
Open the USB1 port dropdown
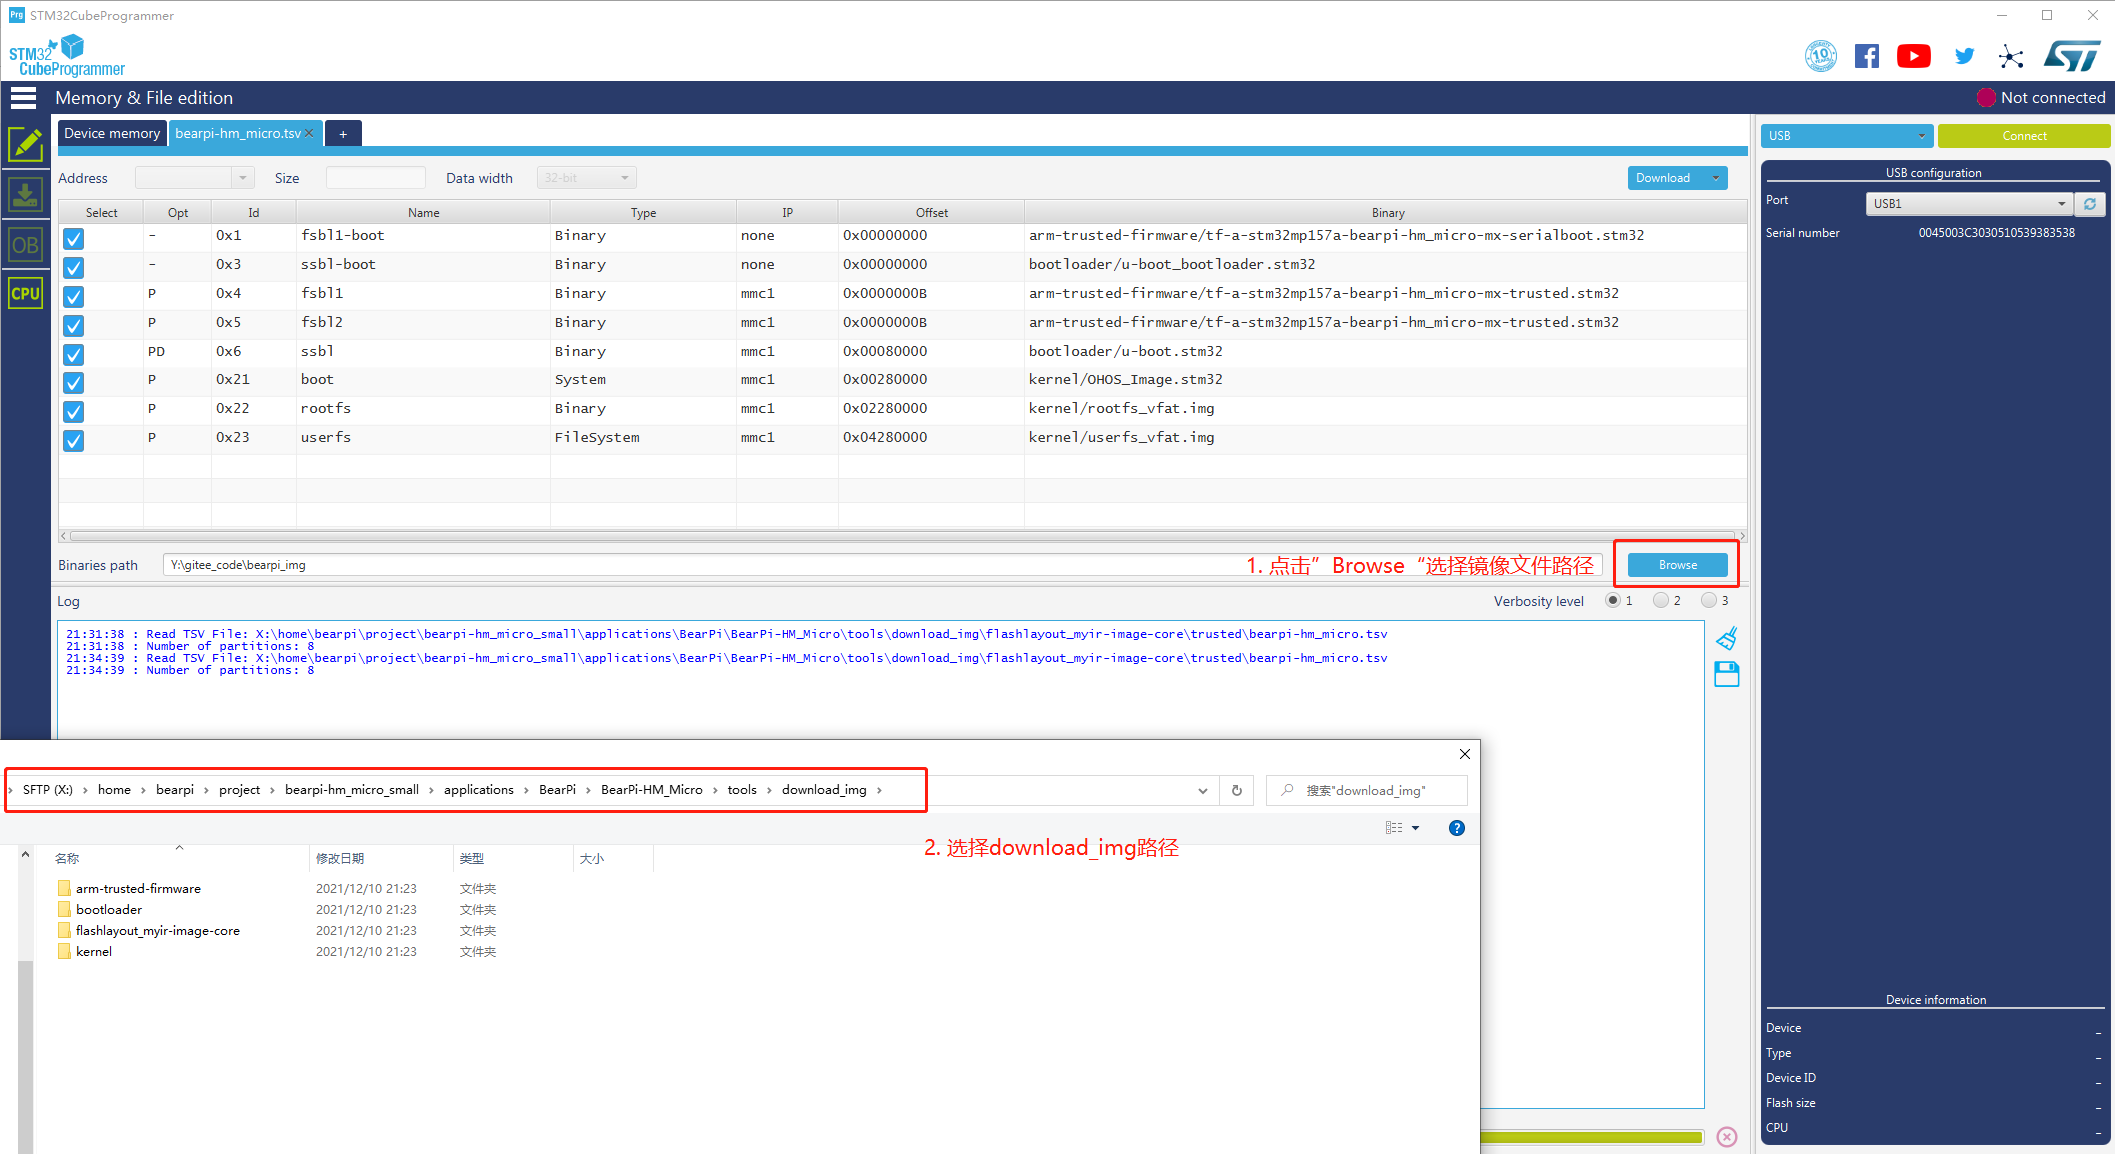point(1969,204)
